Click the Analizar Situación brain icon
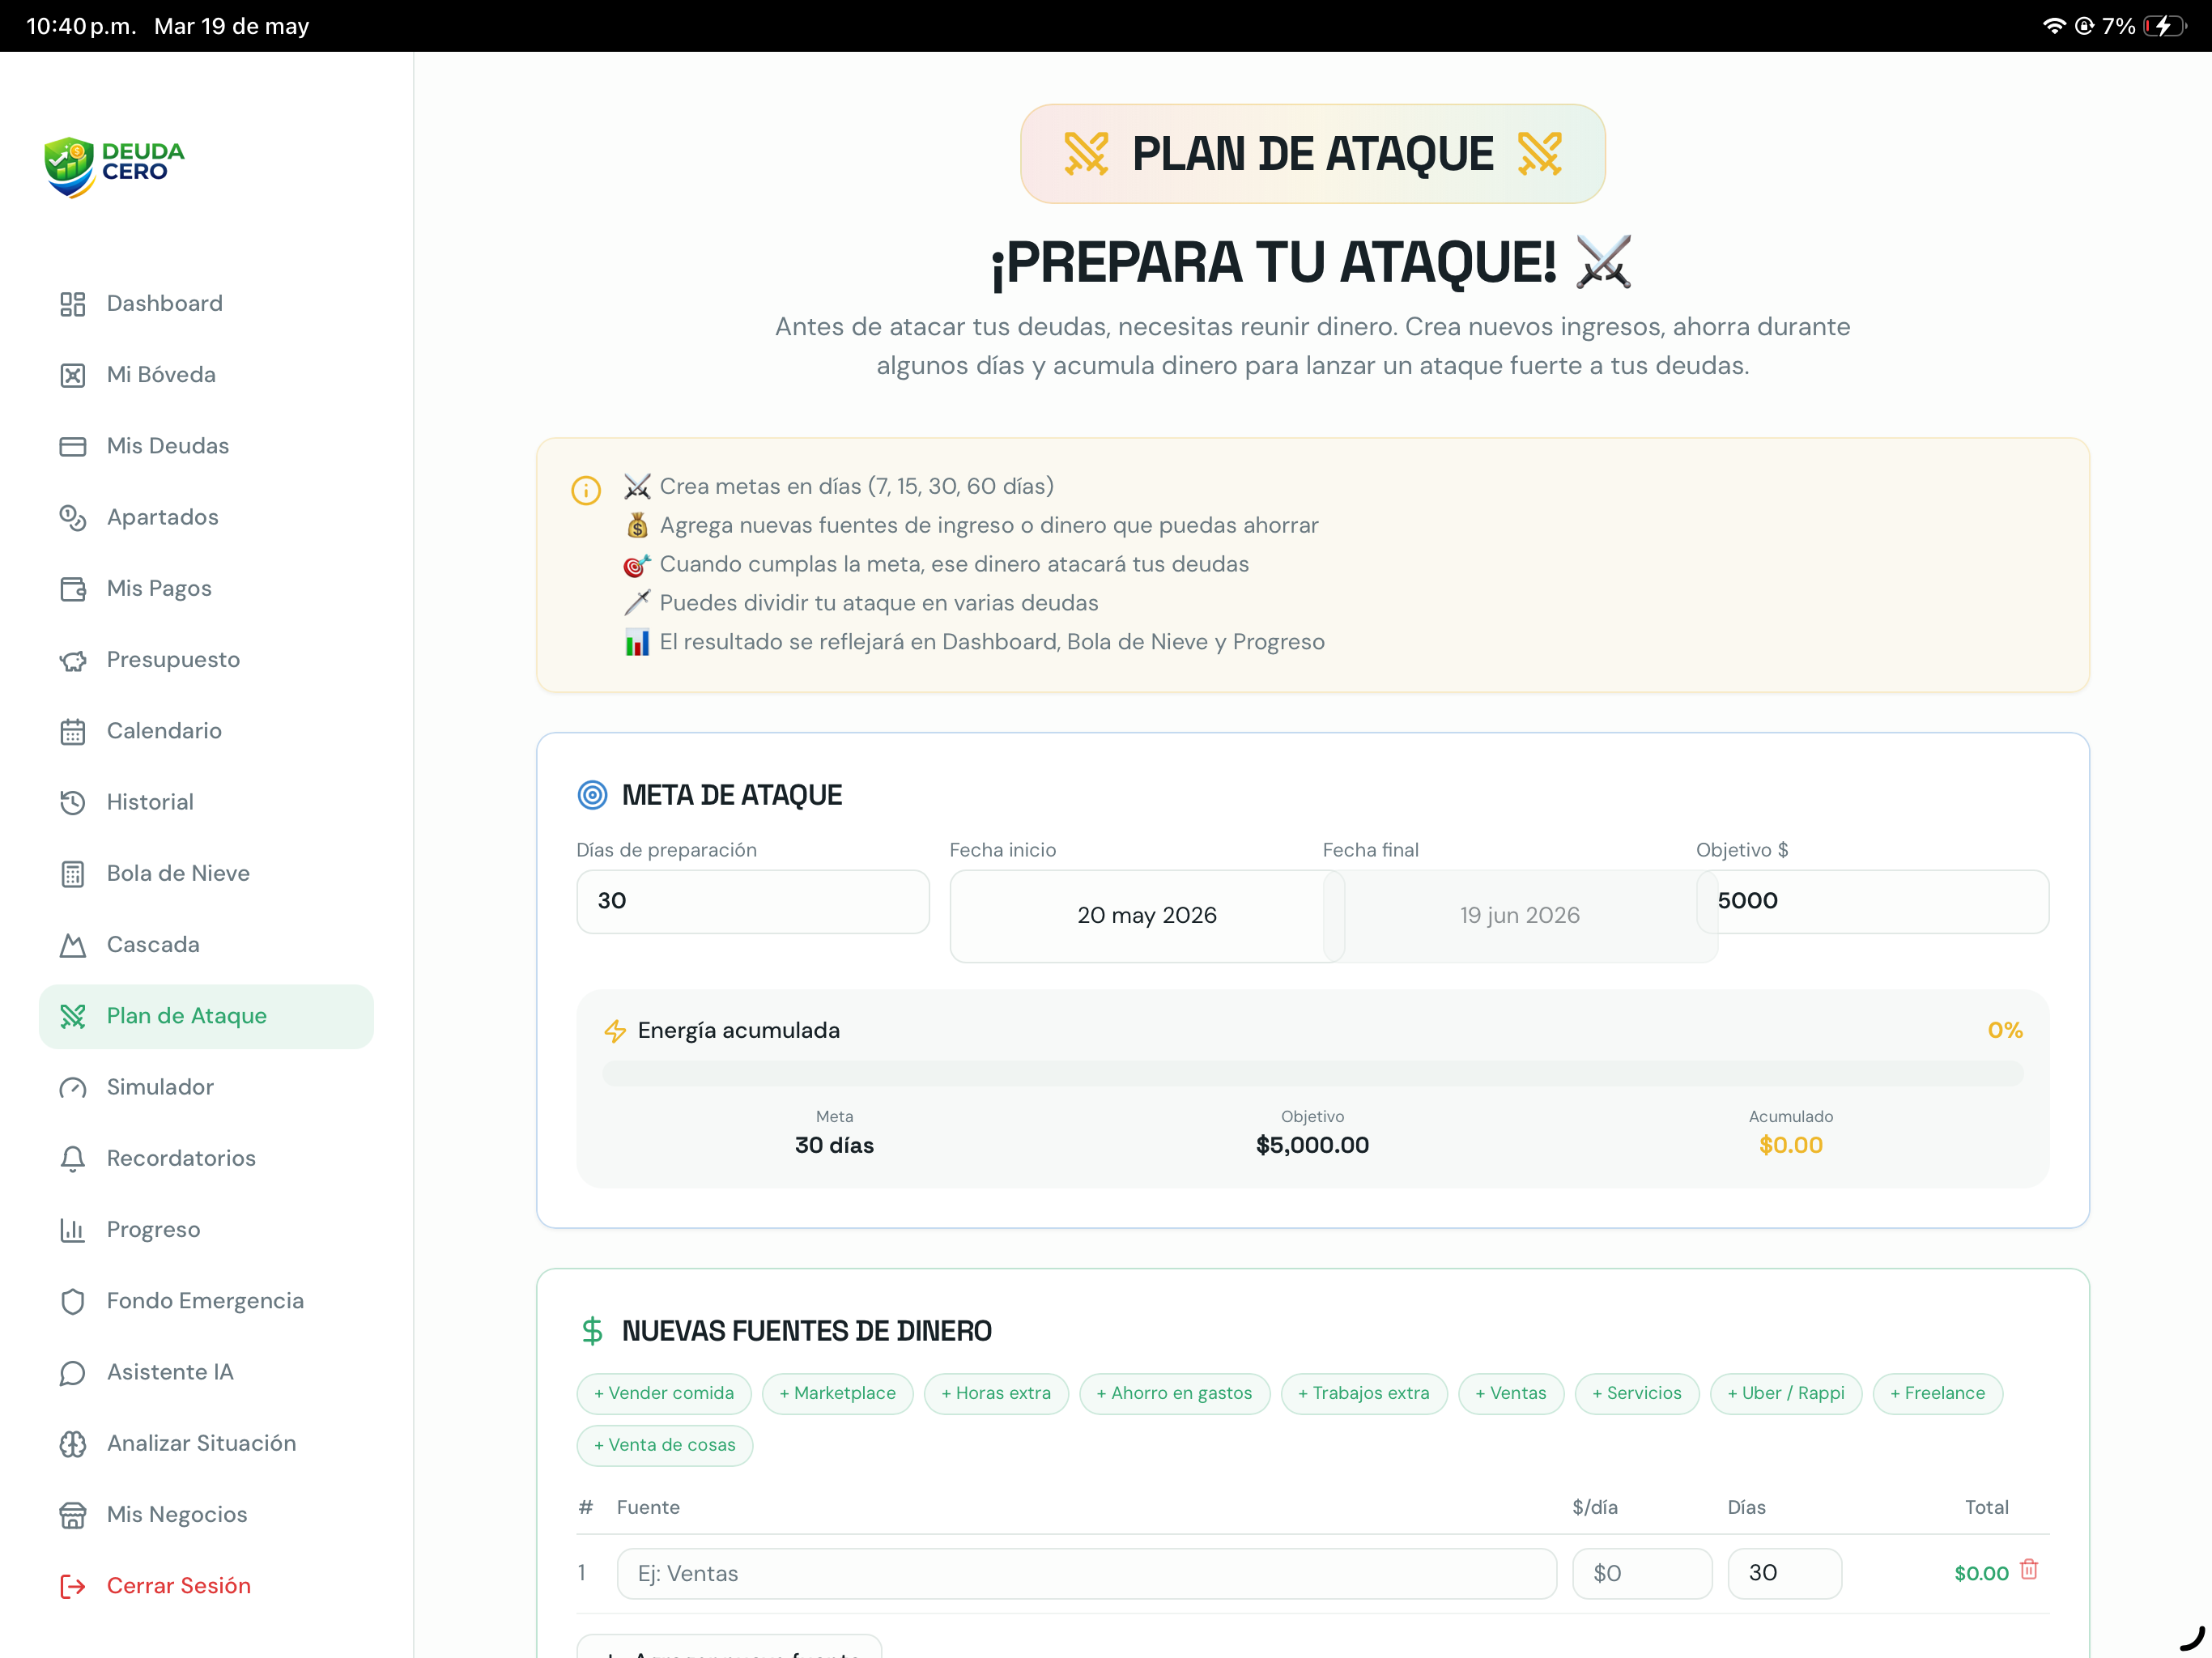This screenshot has width=2212, height=1658. click(x=72, y=1444)
